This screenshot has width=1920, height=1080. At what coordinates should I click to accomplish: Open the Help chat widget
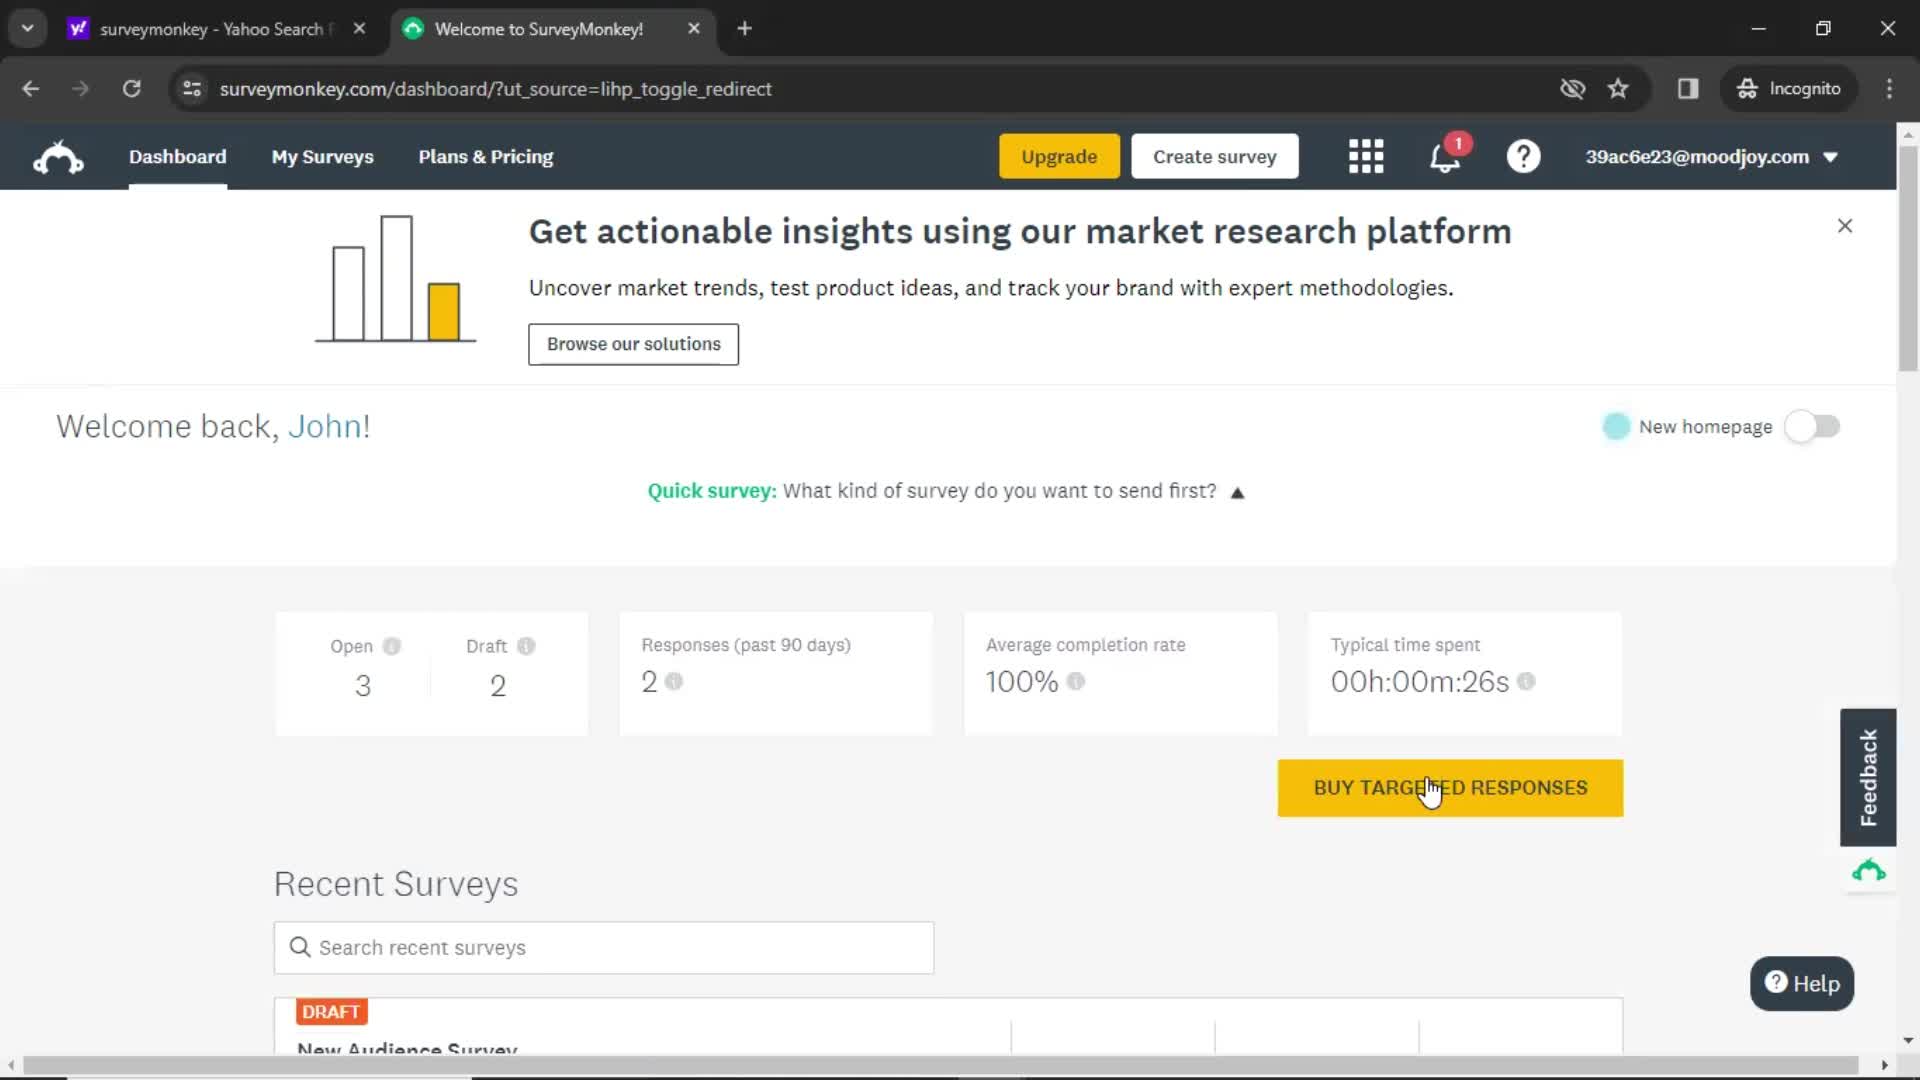[x=1801, y=984]
